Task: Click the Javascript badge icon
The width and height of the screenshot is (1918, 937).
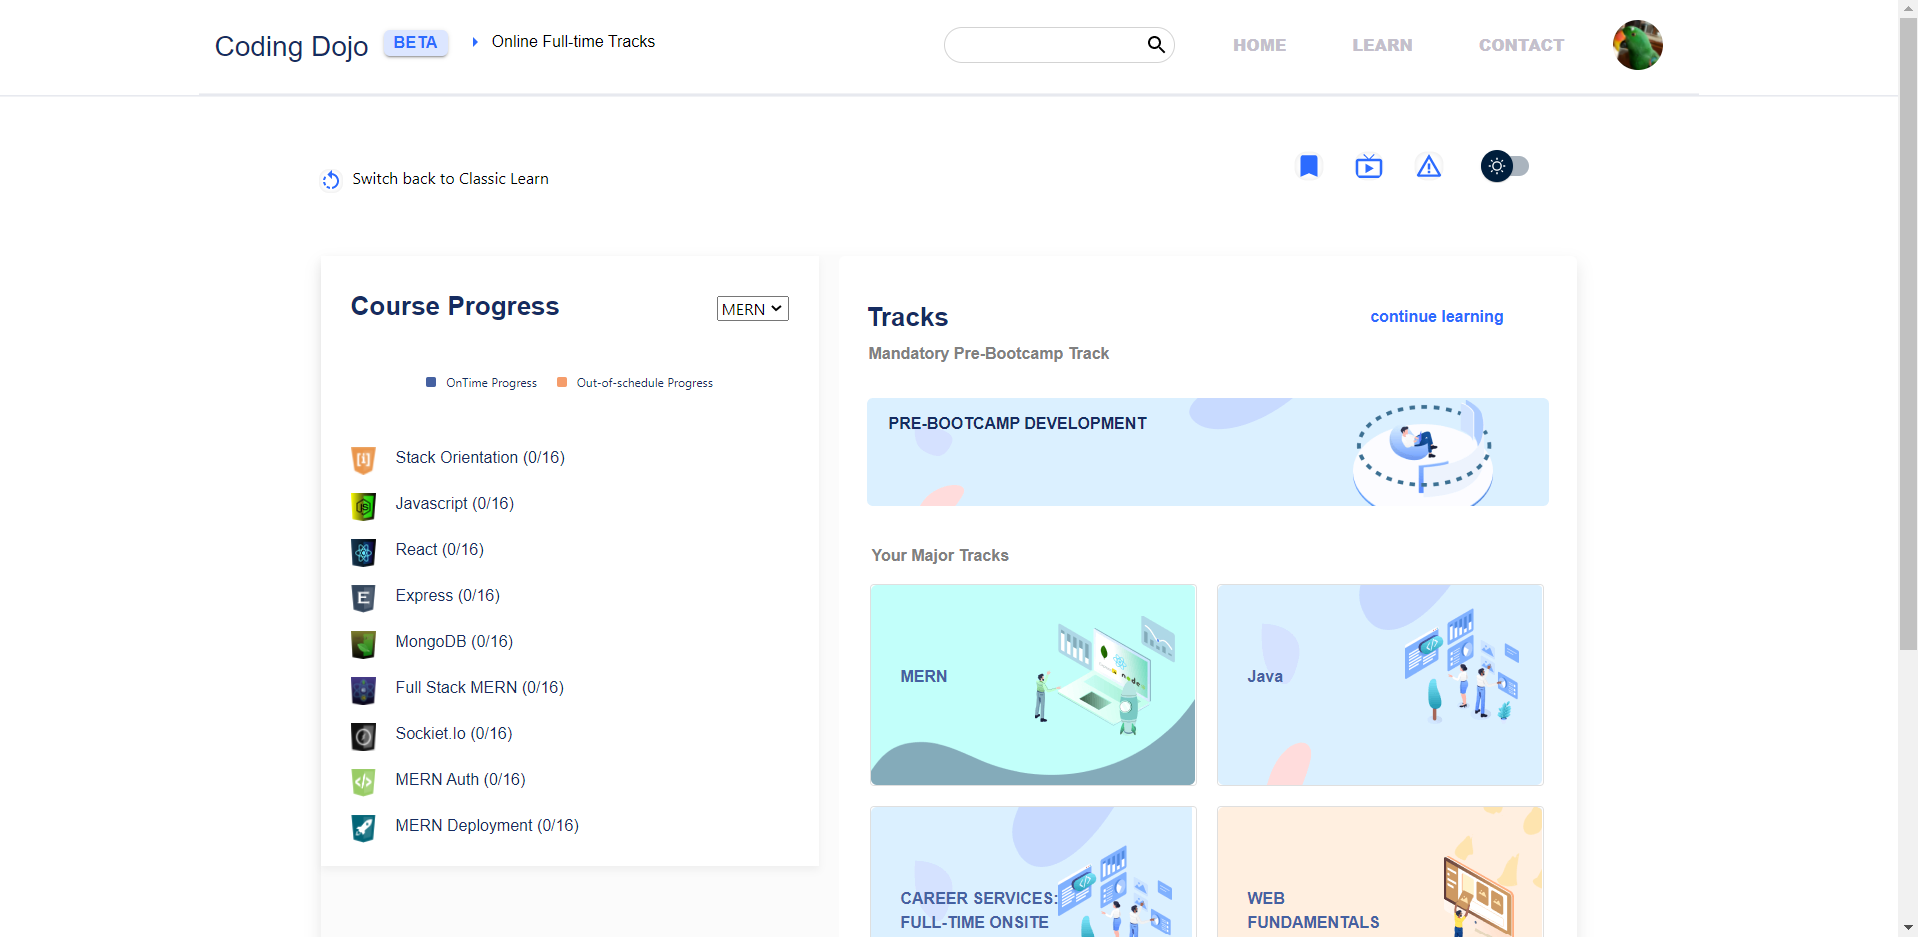Action: 363,506
